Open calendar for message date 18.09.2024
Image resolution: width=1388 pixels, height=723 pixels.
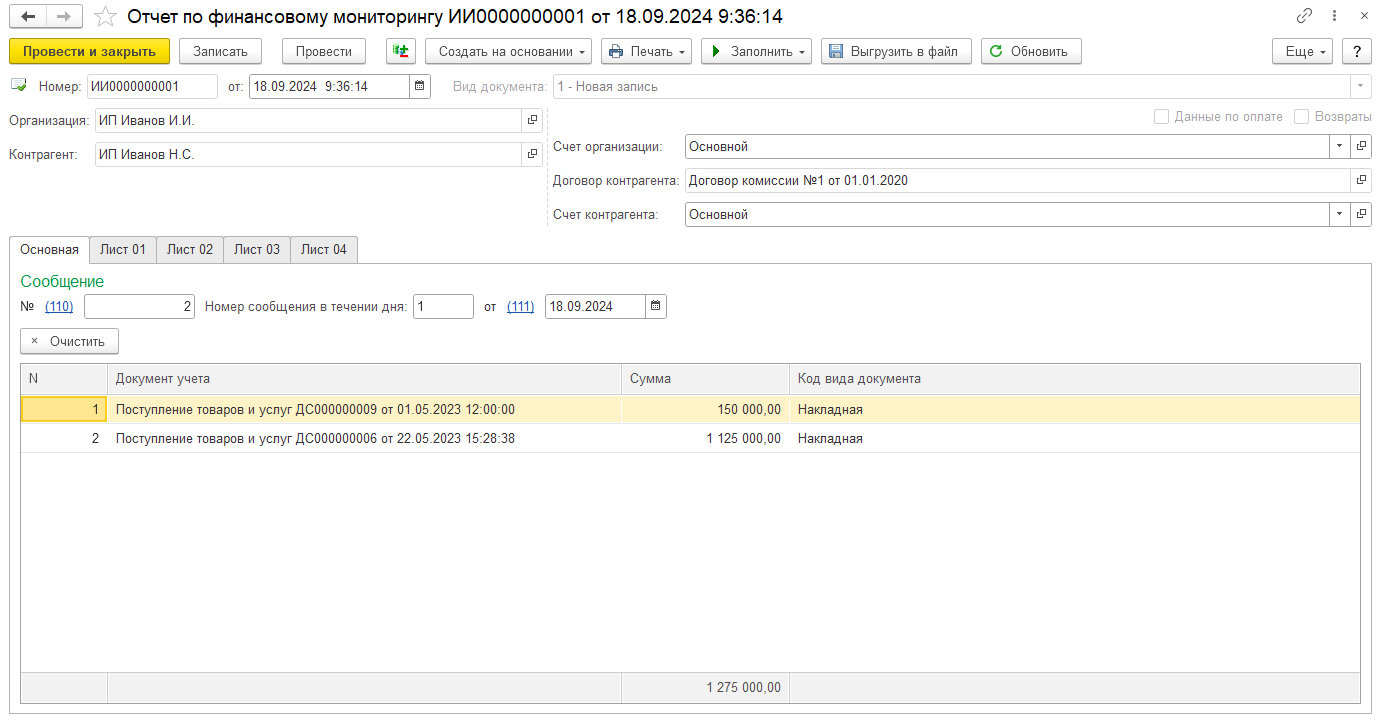click(x=656, y=306)
